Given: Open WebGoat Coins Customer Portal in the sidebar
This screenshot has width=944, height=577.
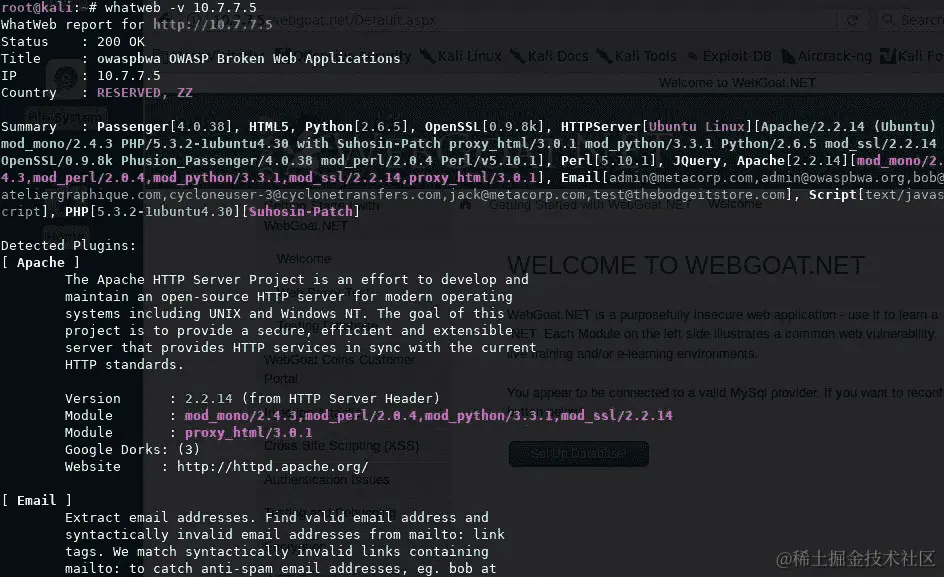Looking at the screenshot, I should coord(340,369).
